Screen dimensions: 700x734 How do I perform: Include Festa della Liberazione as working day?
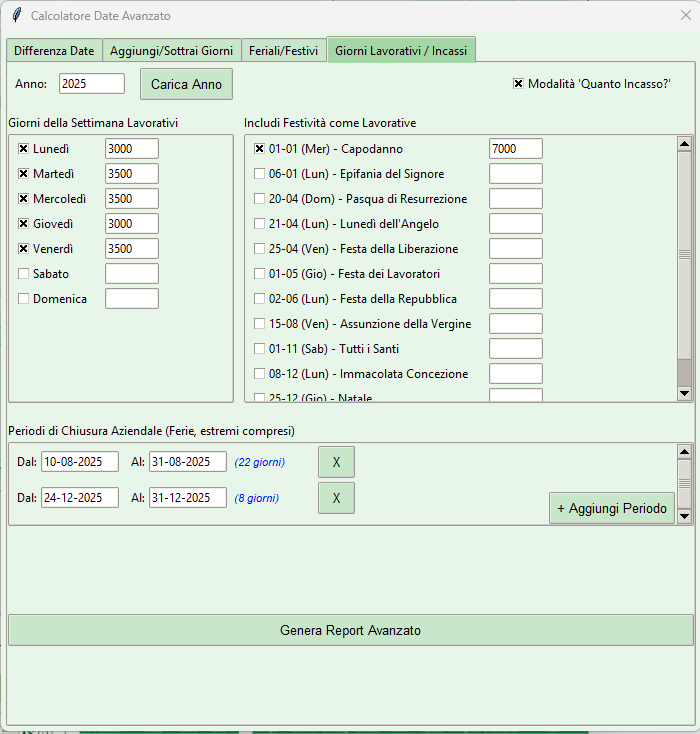[x=260, y=249]
